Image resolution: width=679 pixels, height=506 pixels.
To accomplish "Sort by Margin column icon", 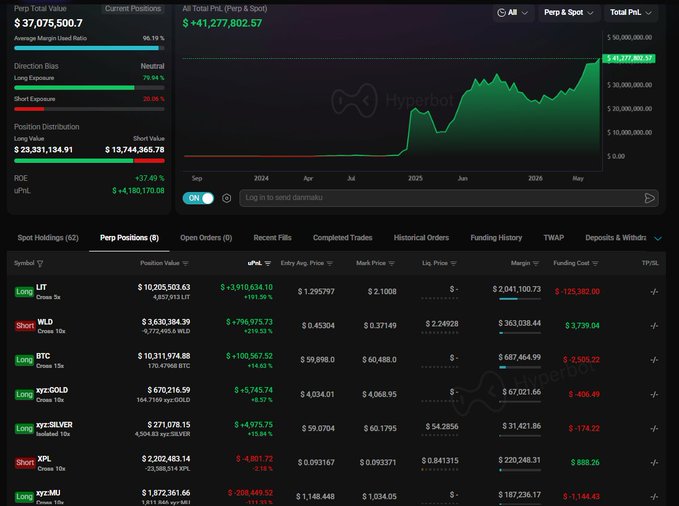I will click(536, 263).
